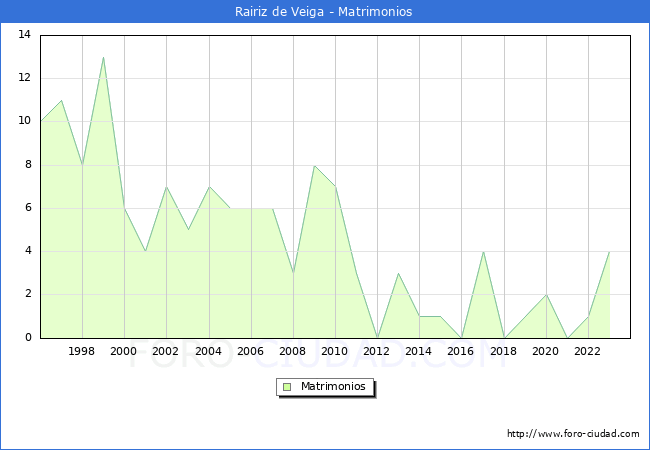This screenshot has height=450, width=650.
Task: Click the x-axis label 2000
Action: tap(124, 351)
